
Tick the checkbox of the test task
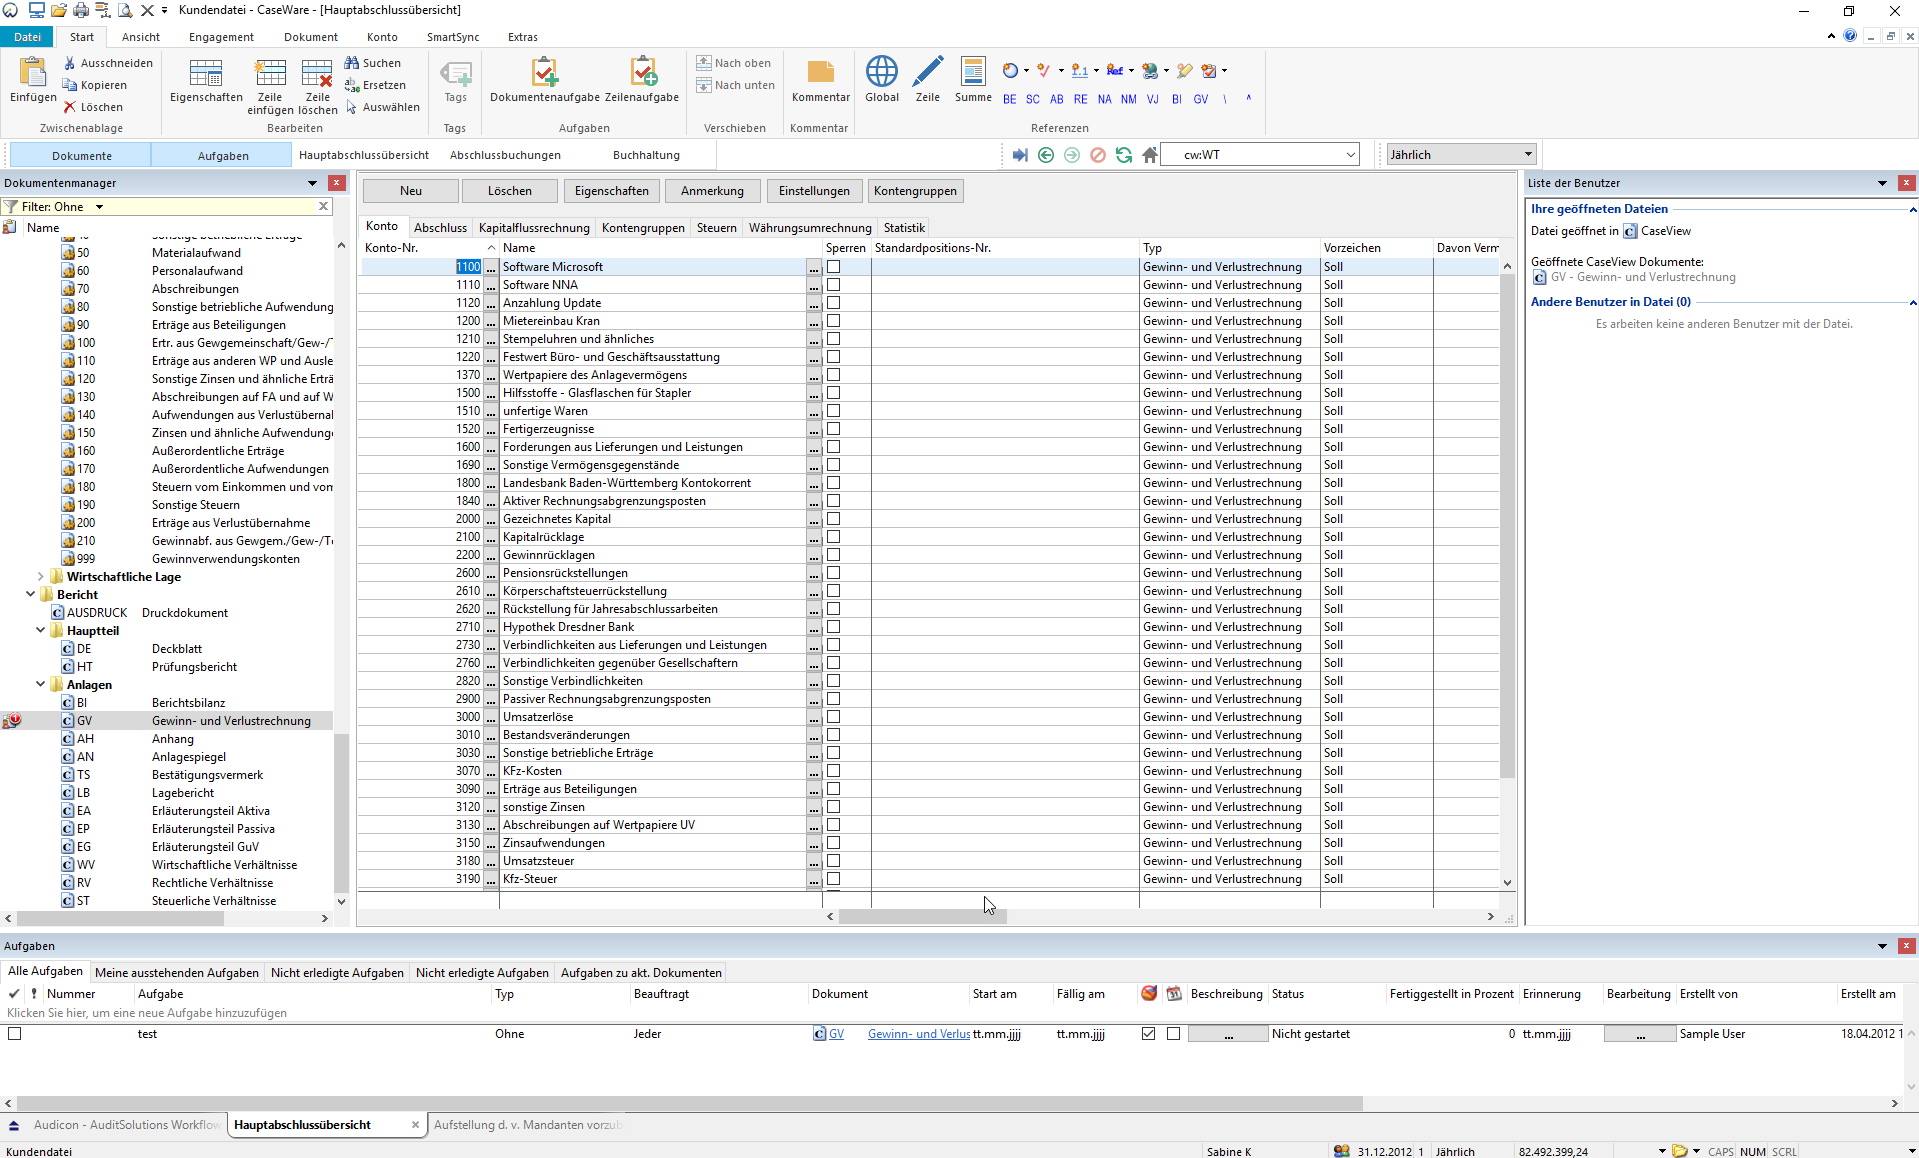tap(15, 1034)
